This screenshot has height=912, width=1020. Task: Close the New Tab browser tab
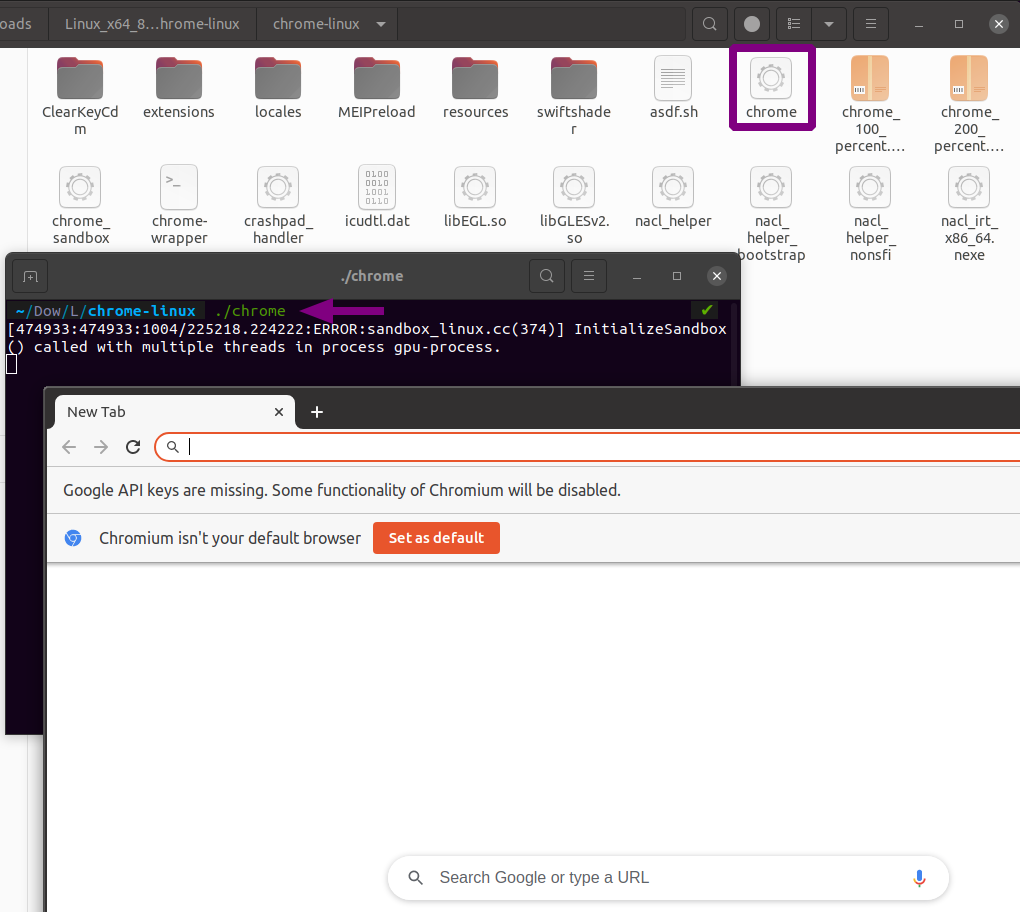[280, 412]
